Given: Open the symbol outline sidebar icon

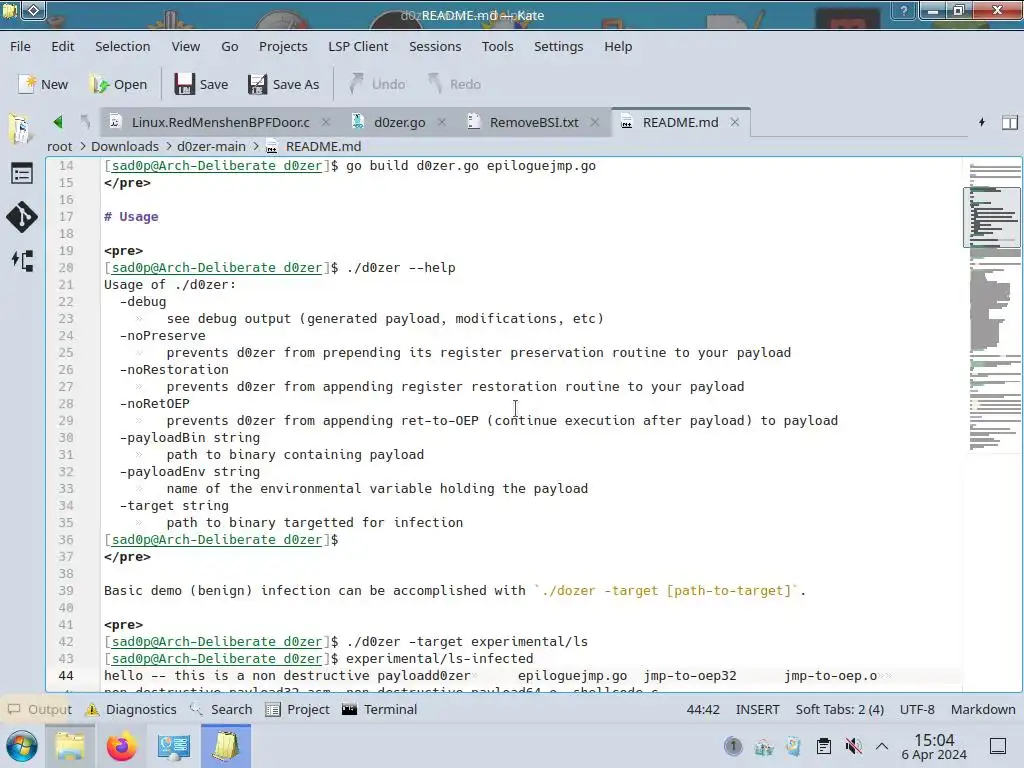Looking at the screenshot, I should 22,261.
